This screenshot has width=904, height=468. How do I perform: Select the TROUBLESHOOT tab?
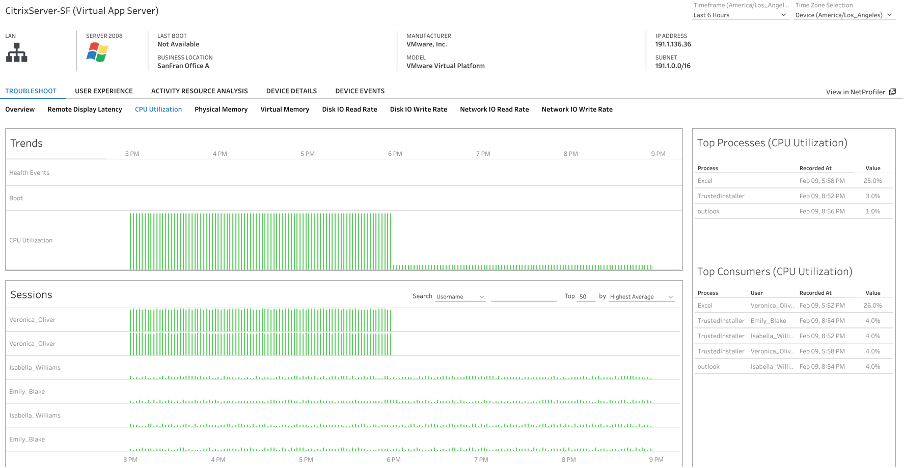31,91
